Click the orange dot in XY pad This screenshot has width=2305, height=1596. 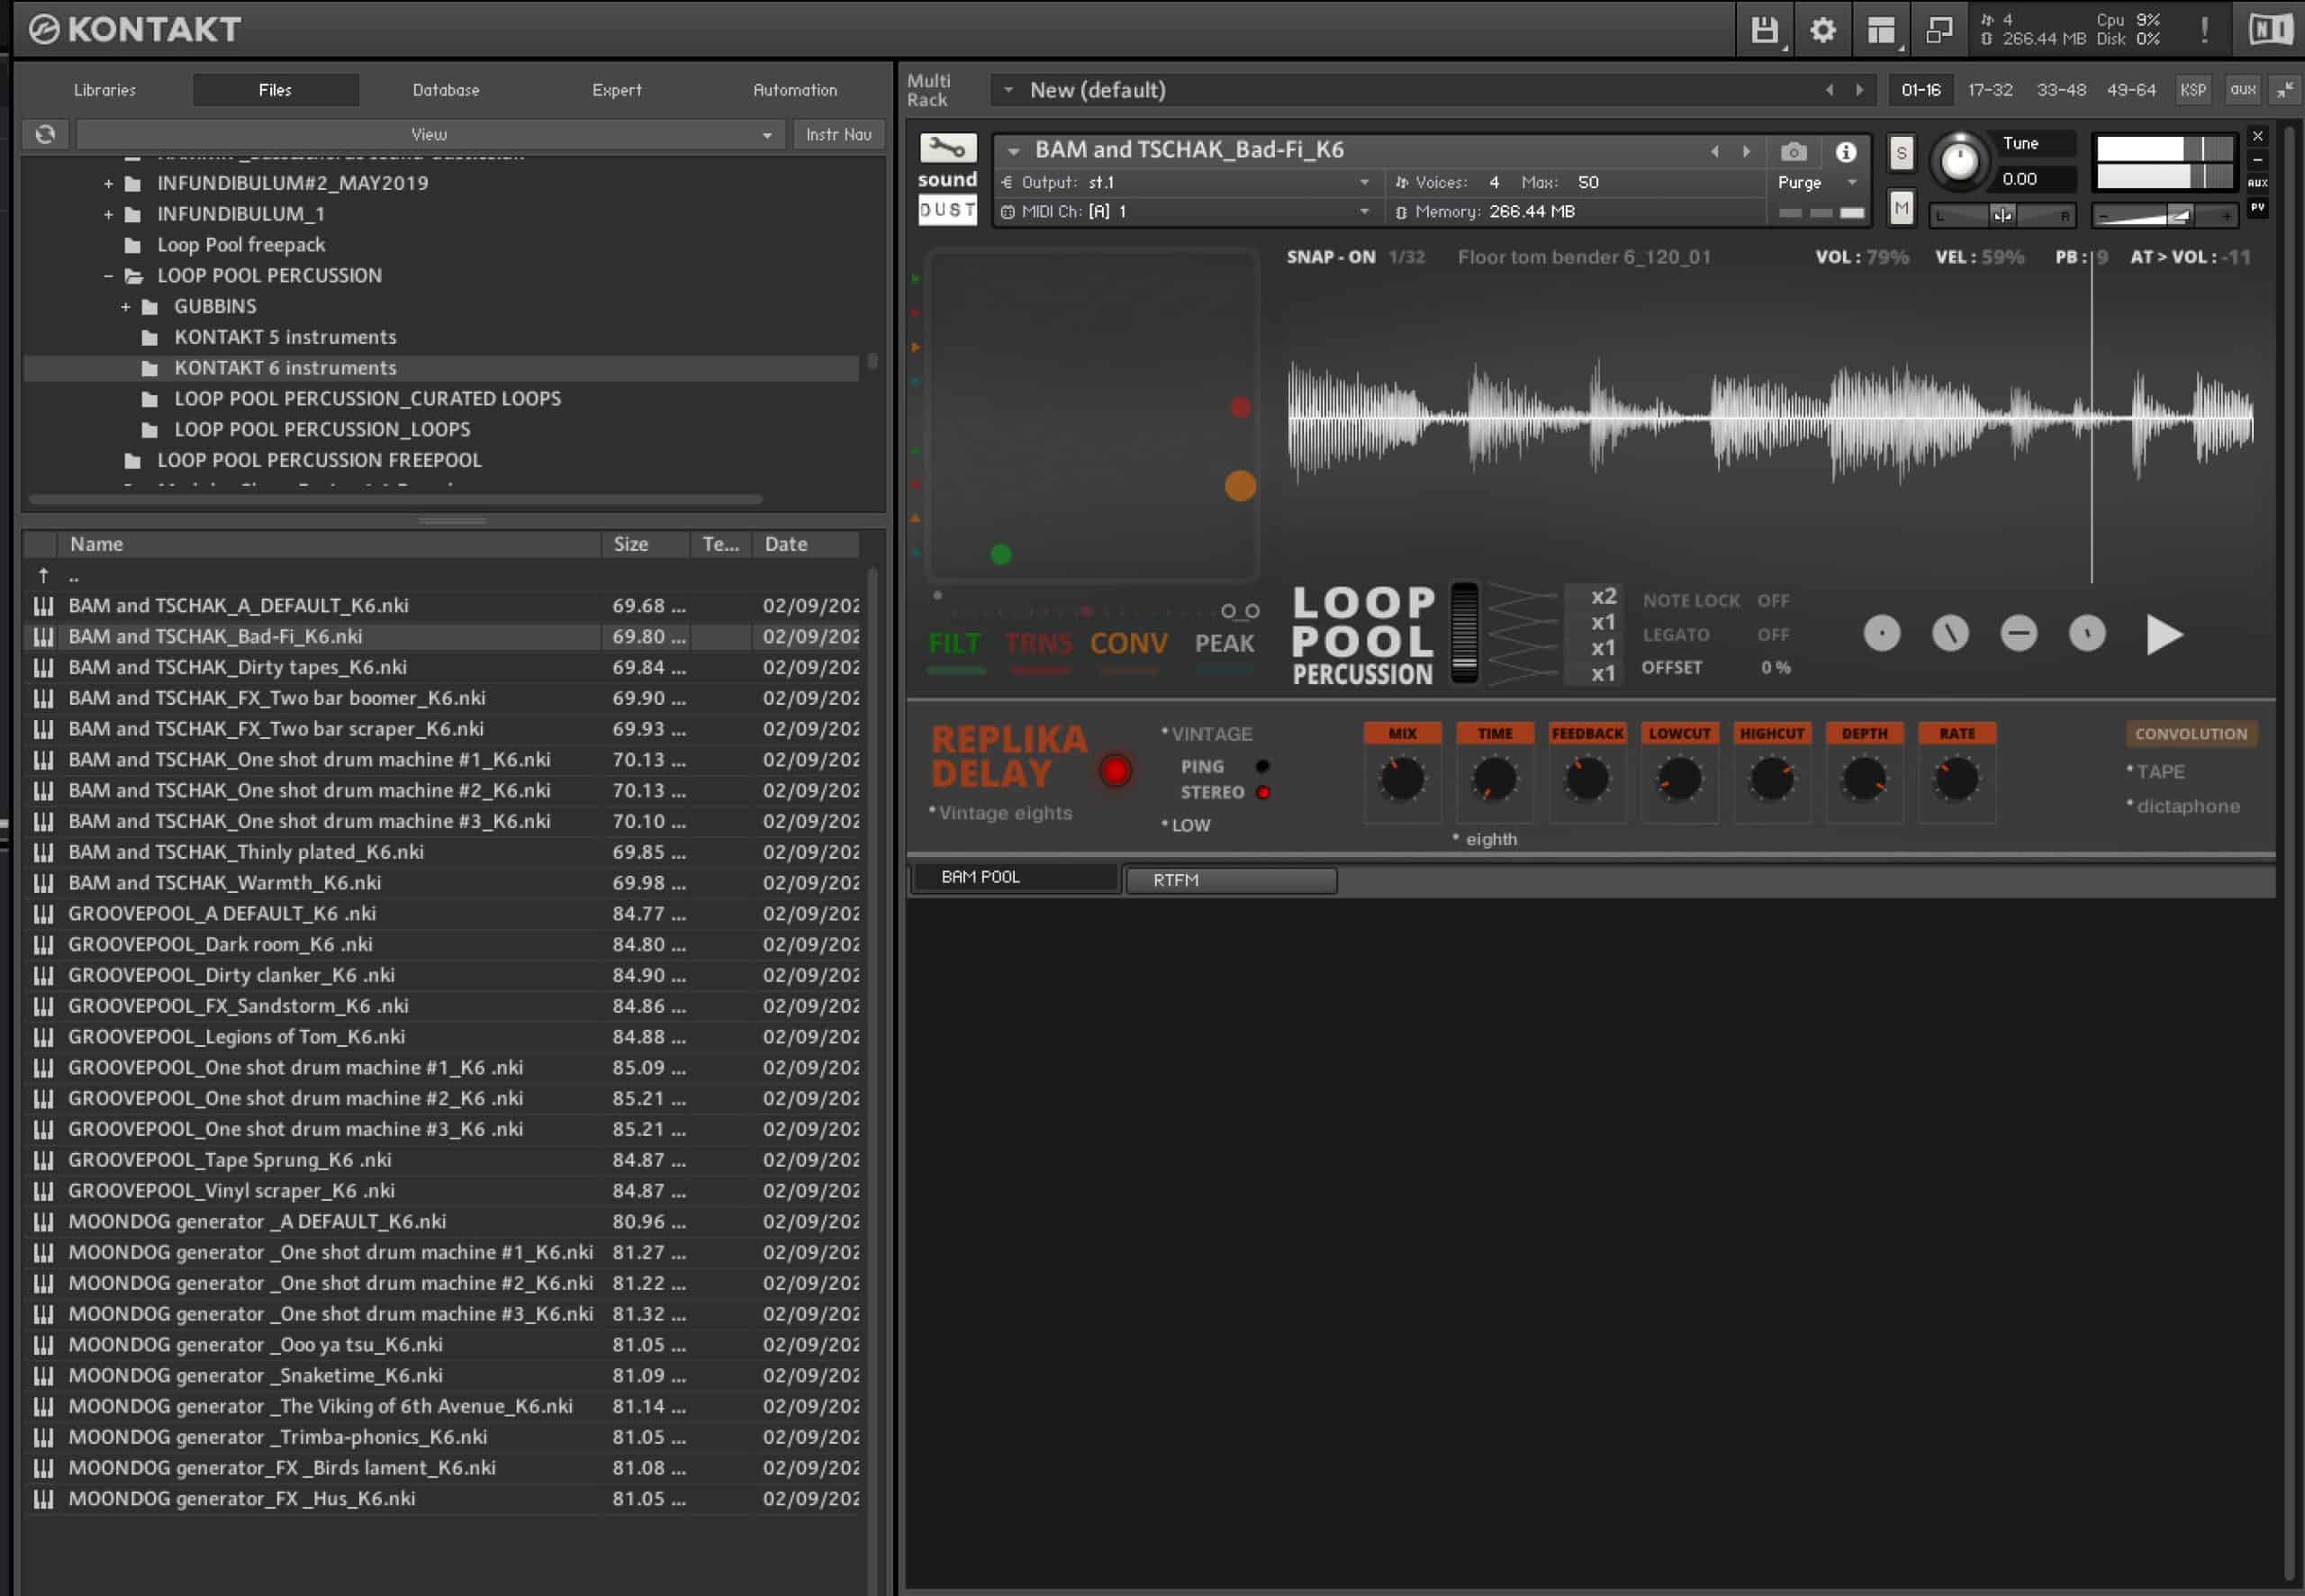pyautogui.click(x=1240, y=486)
